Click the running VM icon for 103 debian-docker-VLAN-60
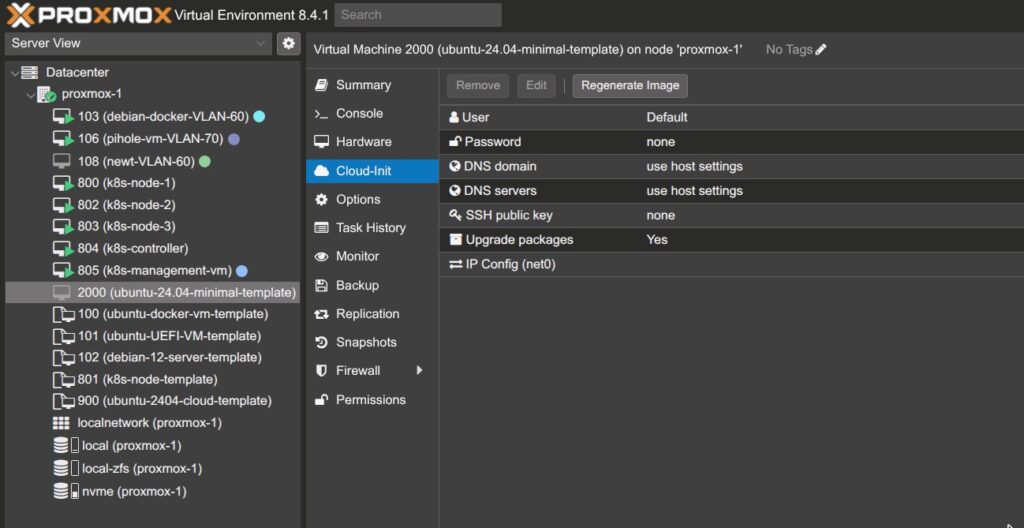Viewport: 1024px width, 528px height. (x=63, y=118)
